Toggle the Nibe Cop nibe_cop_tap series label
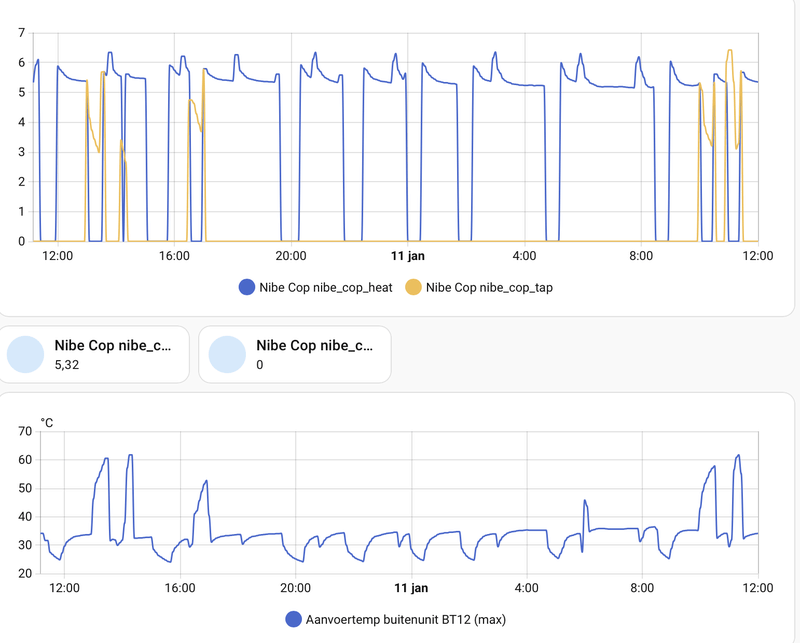The height and width of the screenshot is (643, 800). [x=489, y=288]
